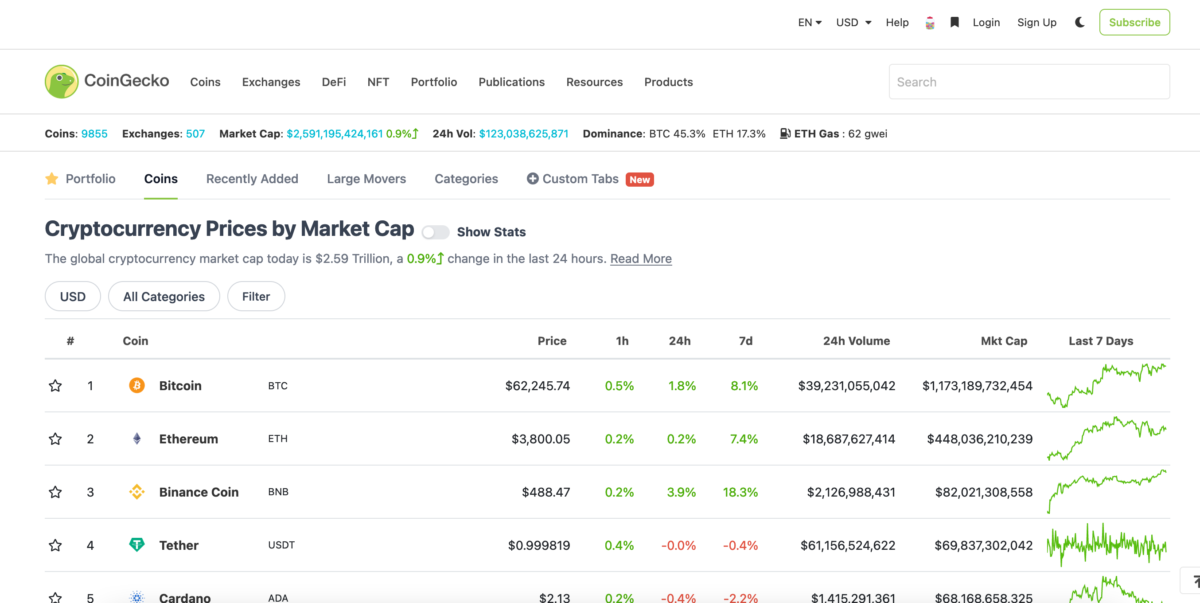Click the market cap value $2,591,195,424,161
This screenshot has height=603, width=1200.
tap(334, 133)
